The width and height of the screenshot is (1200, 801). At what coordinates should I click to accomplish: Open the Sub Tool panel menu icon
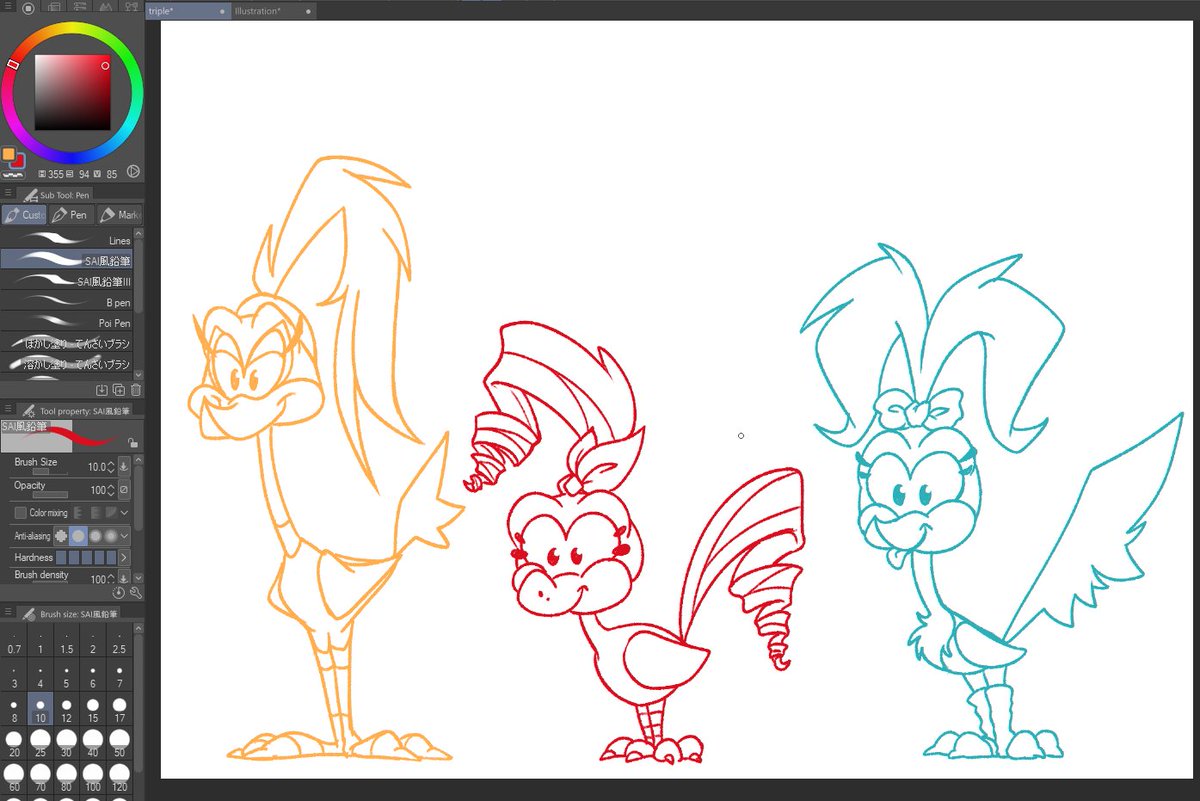(8, 194)
